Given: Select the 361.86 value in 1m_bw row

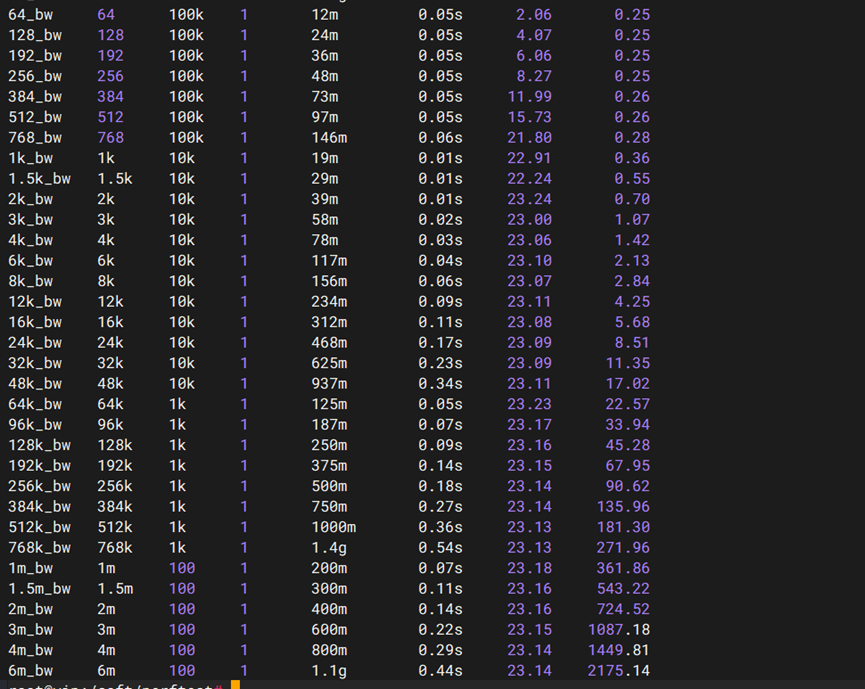Looking at the screenshot, I should [622, 568].
